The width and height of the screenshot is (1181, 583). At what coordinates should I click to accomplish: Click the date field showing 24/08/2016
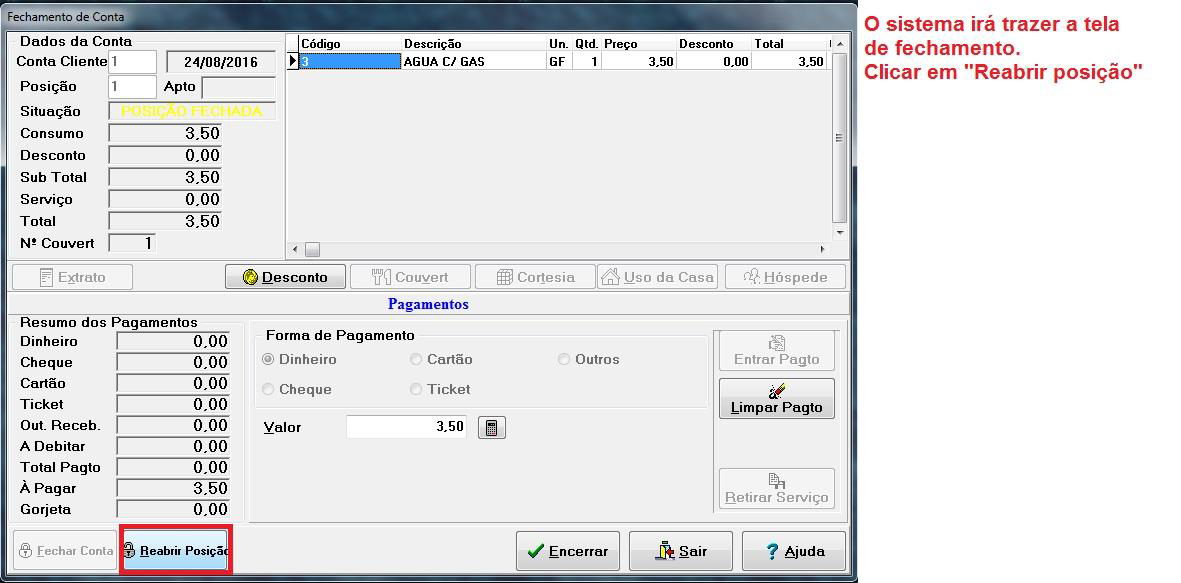(x=221, y=62)
